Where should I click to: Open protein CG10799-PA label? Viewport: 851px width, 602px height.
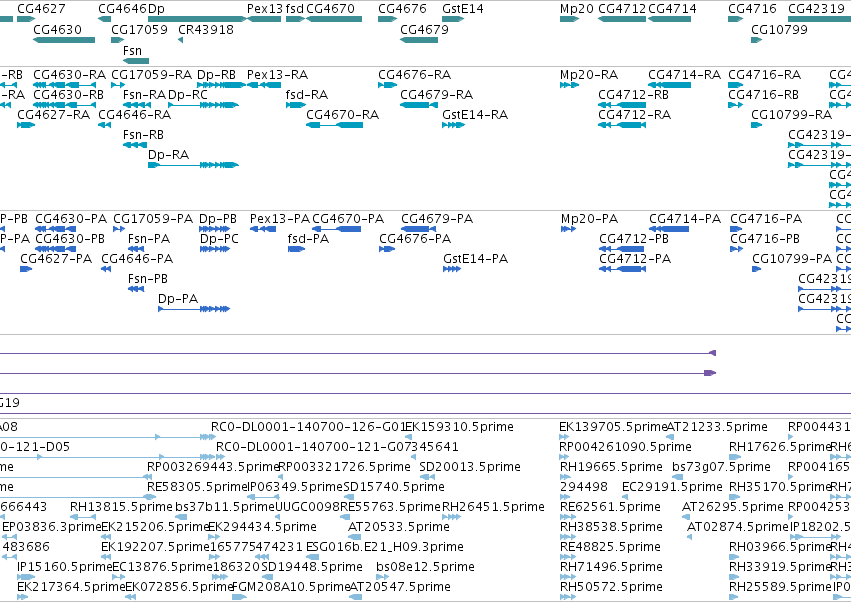792,259
